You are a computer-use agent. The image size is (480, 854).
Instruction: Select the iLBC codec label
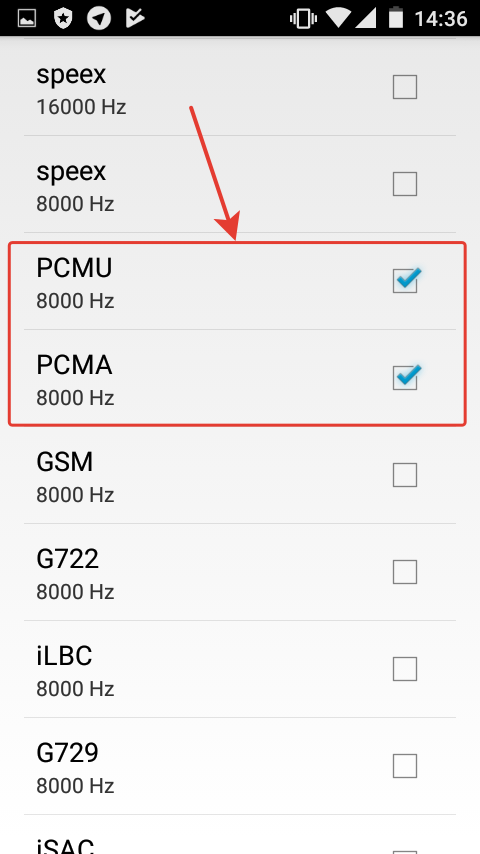pyautogui.click(x=64, y=656)
